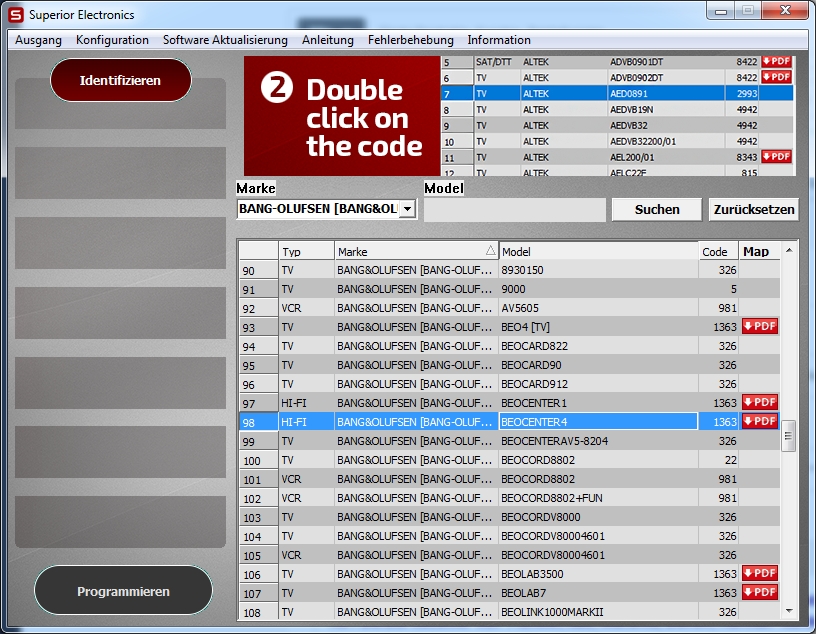Sort the list by the Marke column header
816x634 pixels.
coord(416,251)
